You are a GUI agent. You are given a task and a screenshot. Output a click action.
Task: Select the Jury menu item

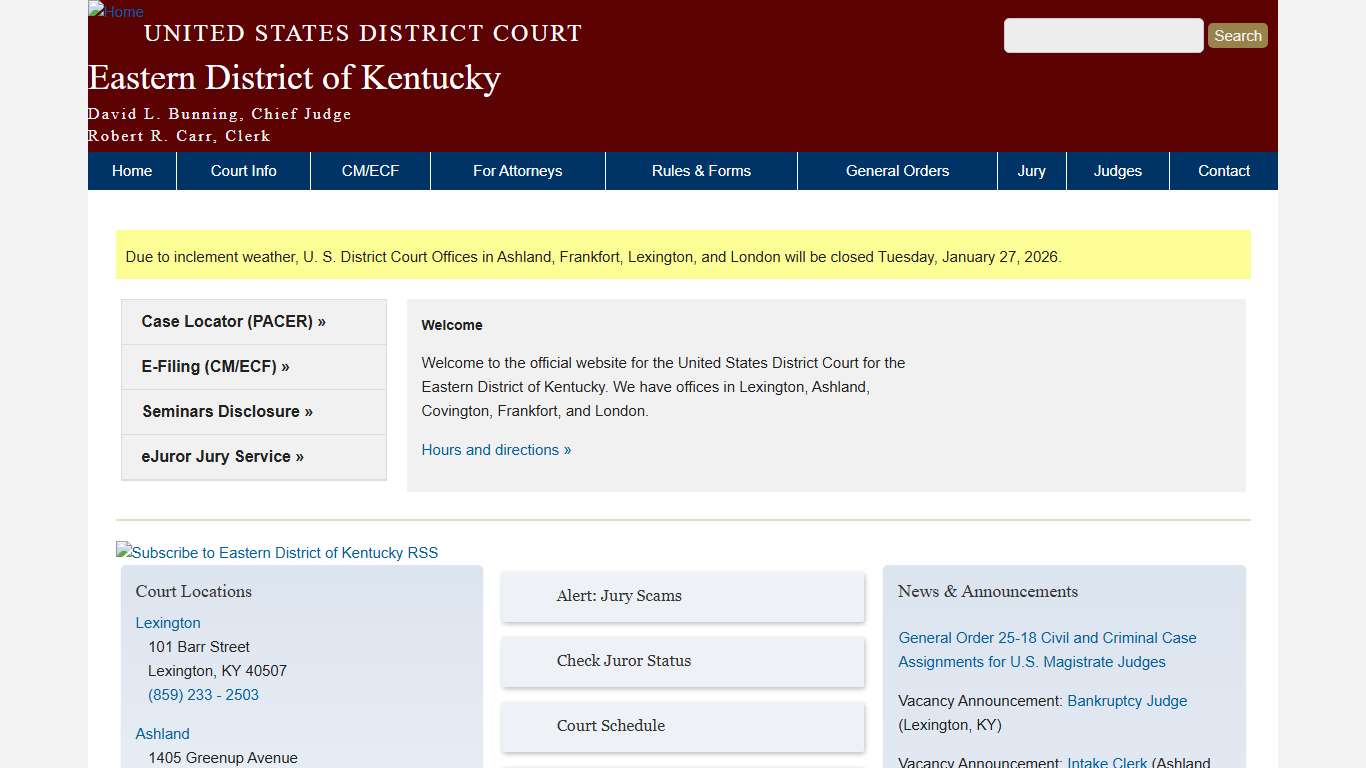pyautogui.click(x=1031, y=170)
